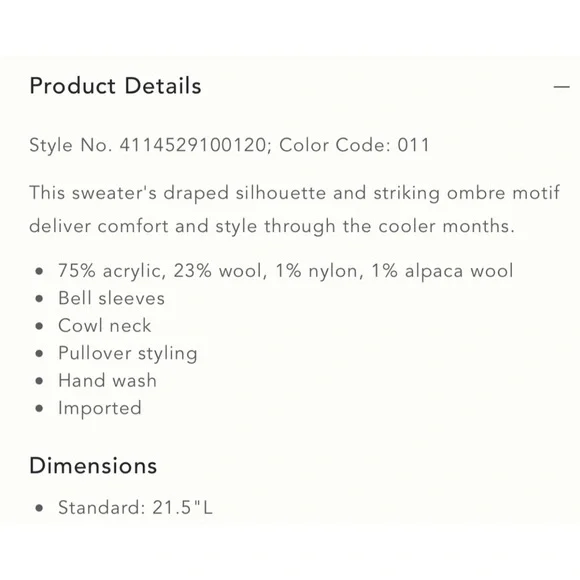580x580 pixels.
Task: Click the Standard: 21.5"L dimension entry
Action: click(x=135, y=508)
